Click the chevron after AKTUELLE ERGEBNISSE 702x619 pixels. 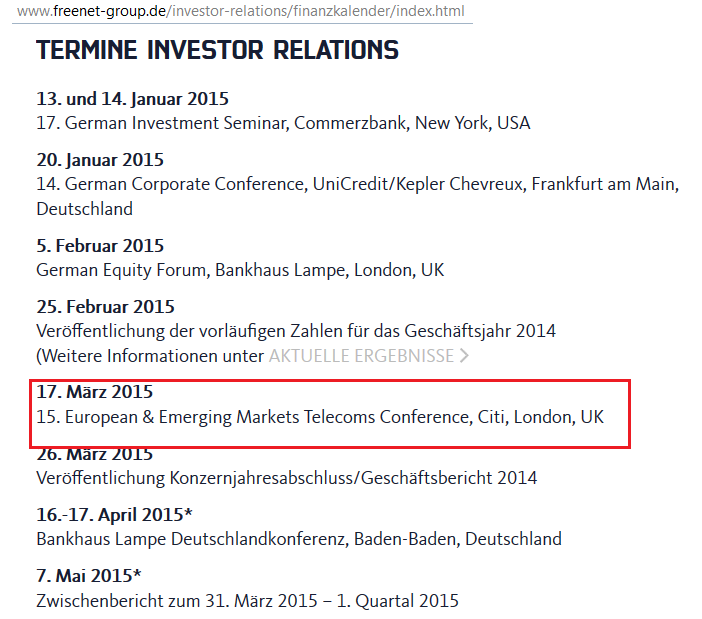point(464,356)
